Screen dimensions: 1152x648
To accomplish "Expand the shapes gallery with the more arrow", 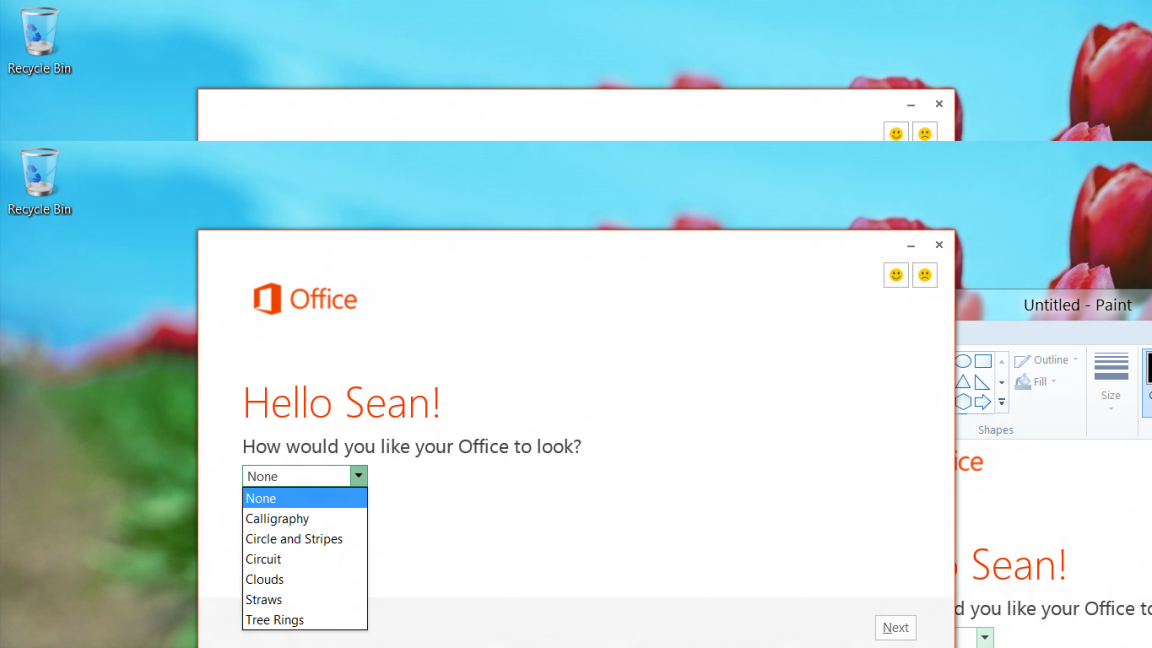I will click(x=1001, y=402).
